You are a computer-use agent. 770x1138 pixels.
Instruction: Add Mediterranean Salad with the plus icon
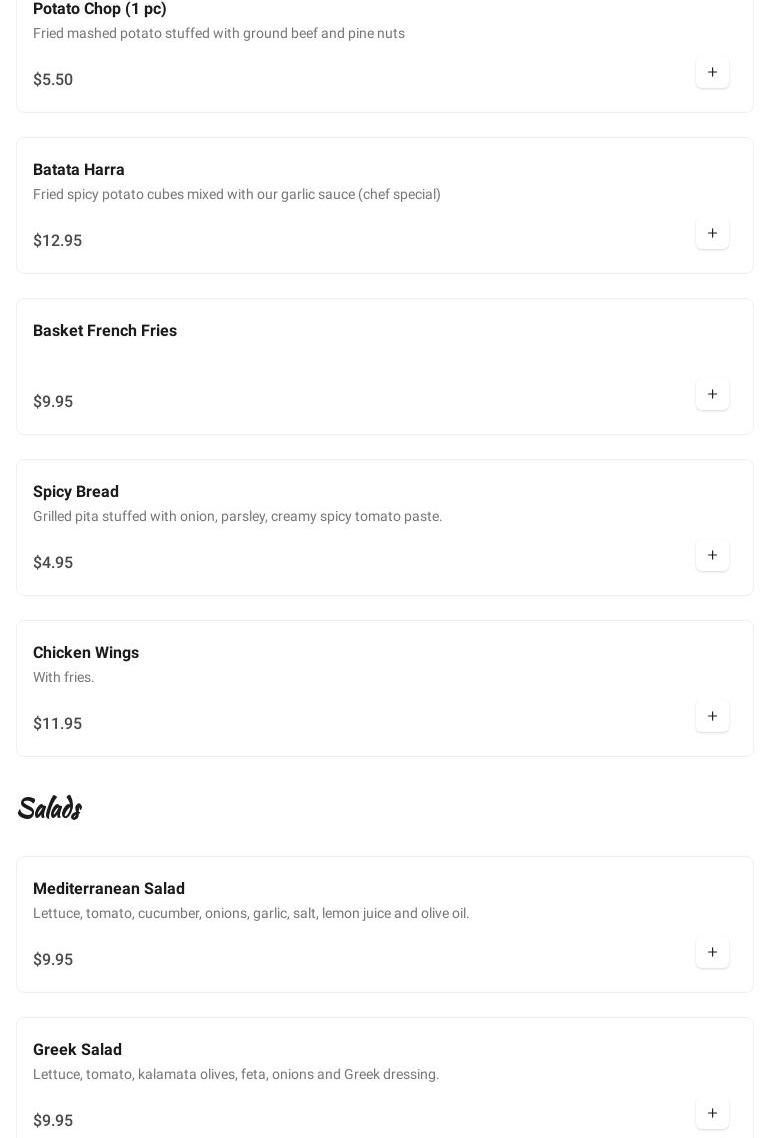point(712,953)
